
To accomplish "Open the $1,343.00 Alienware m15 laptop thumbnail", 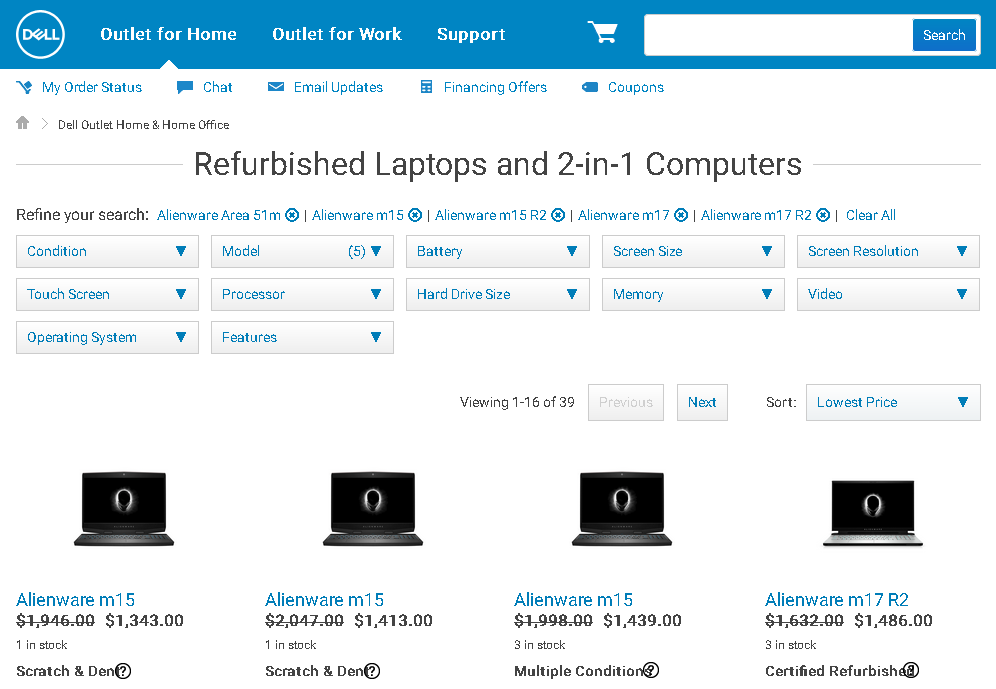I will (x=124, y=509).
